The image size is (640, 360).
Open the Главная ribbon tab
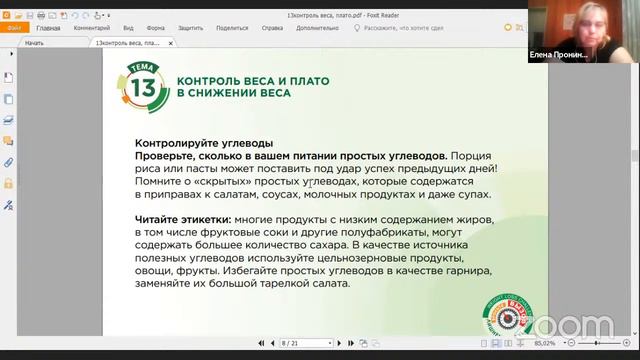pos(48,28)
